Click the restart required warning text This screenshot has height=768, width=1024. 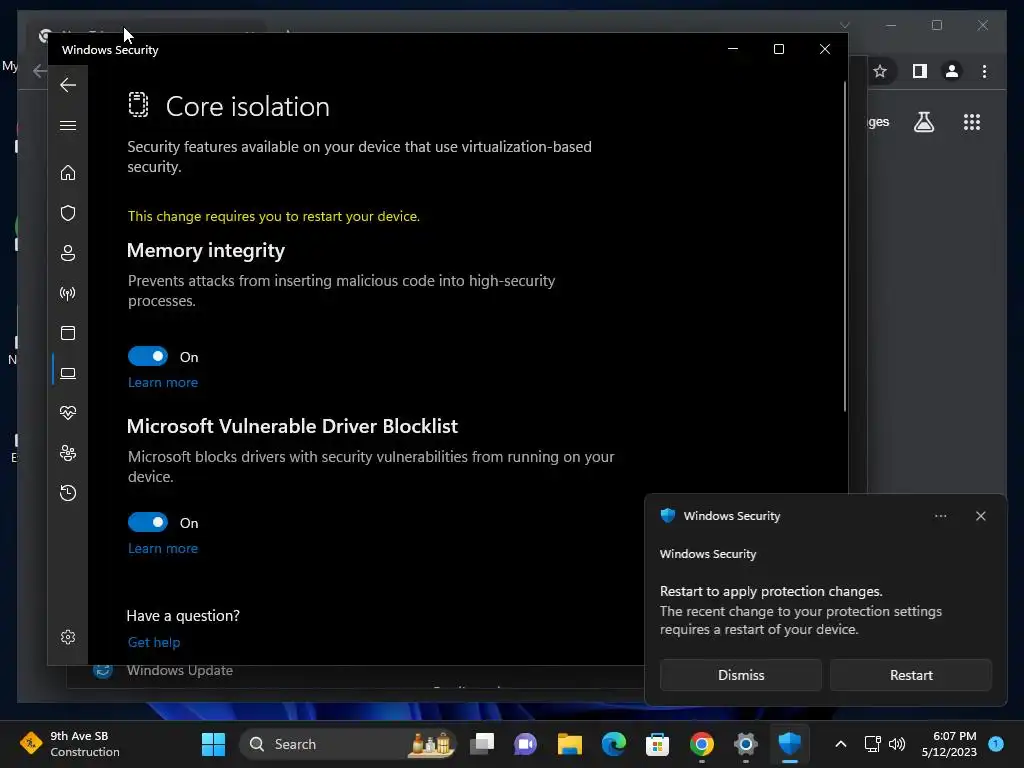tap(274, 216)
